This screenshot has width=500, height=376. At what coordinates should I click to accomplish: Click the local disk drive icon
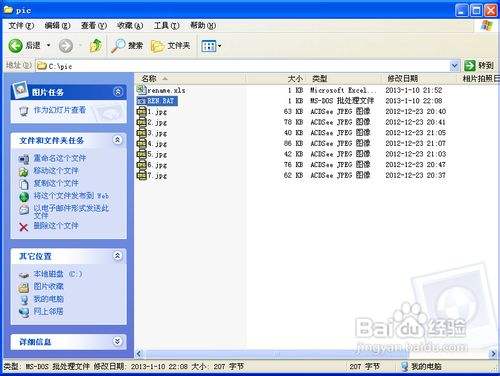pos(24,275)
